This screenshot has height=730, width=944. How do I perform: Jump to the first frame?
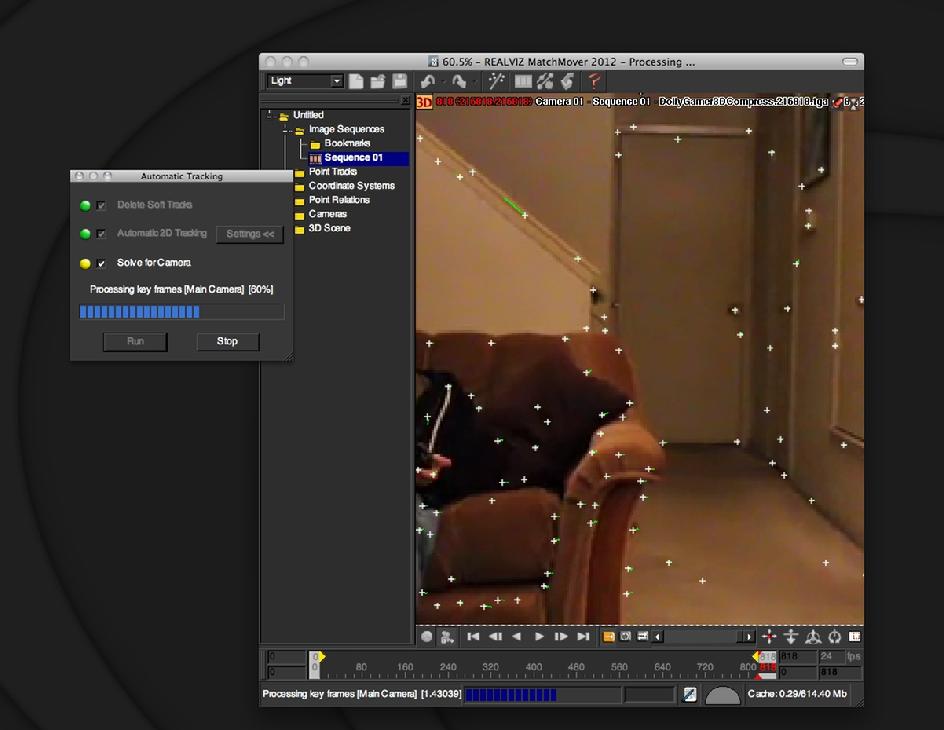coord(473,637)
